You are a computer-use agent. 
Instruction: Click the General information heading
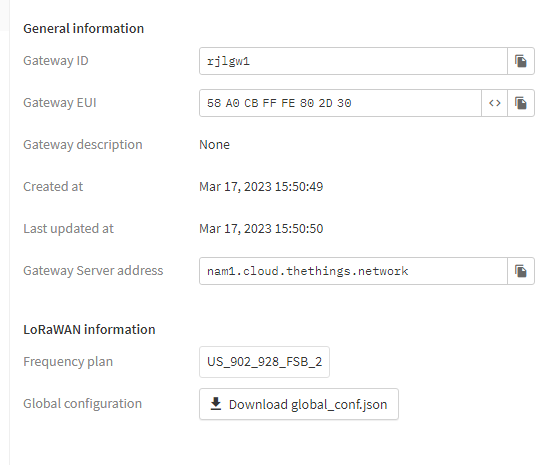(x=84, y=28)
